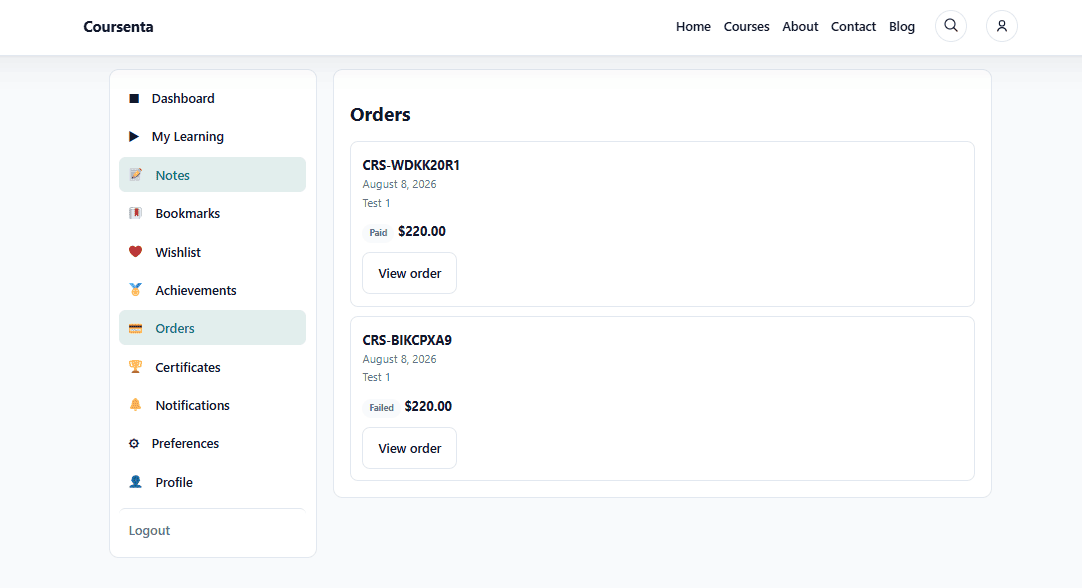The width and height of the screenshot is (1082, 588).
Task: Open the Blog navigation link
Action: pos(901,26)
